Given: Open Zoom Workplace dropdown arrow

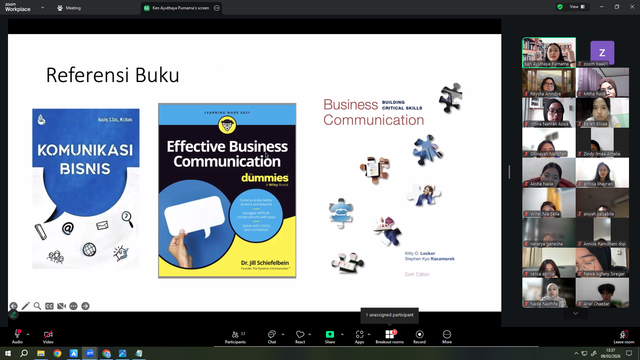Looking at the screenshot, I should tap(42, 8).
